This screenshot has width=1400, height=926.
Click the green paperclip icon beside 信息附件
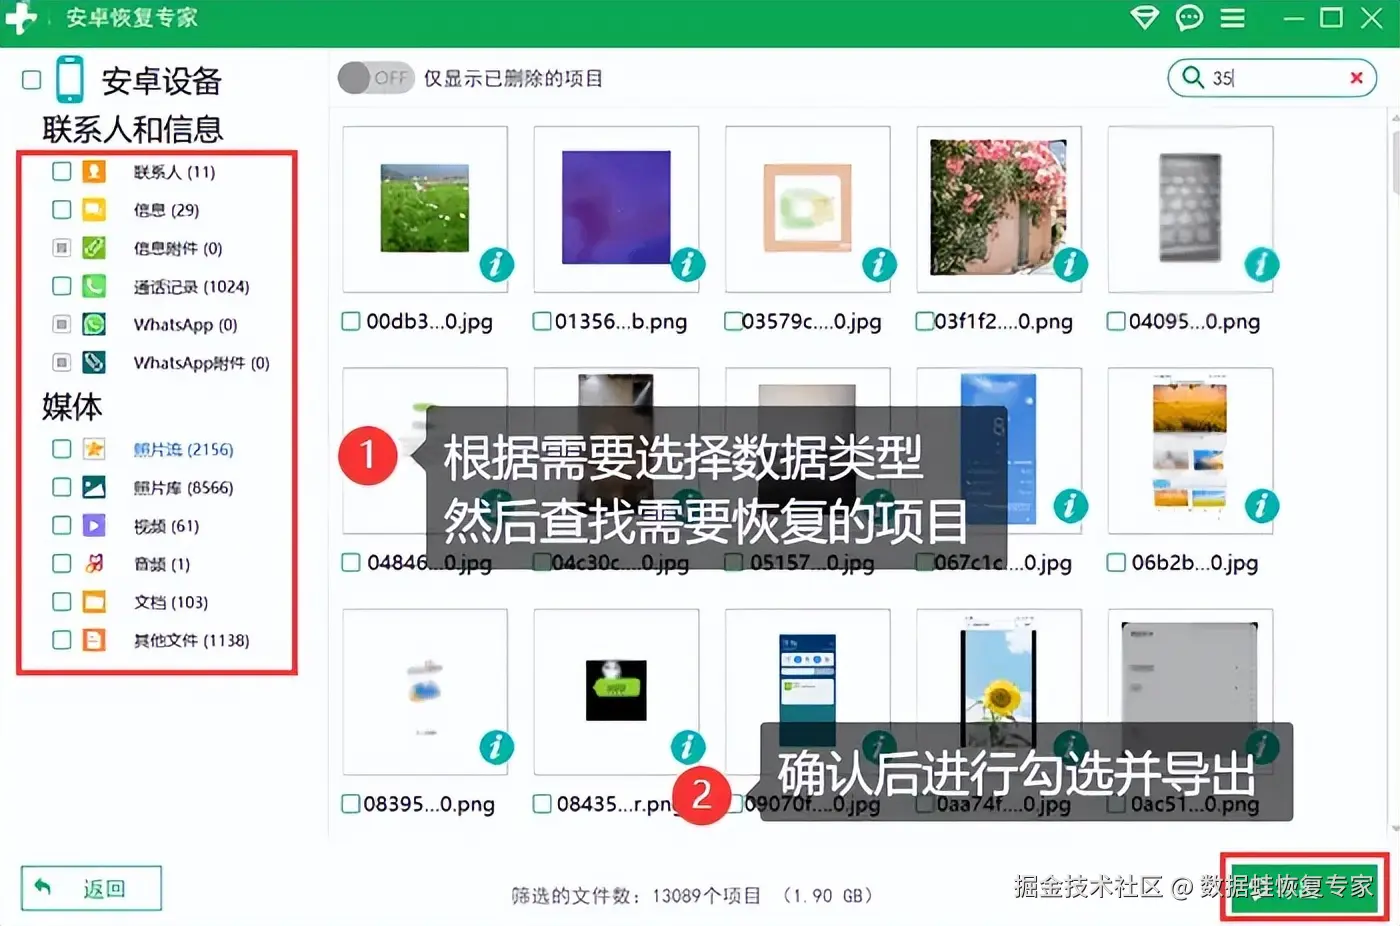point(94,247)
